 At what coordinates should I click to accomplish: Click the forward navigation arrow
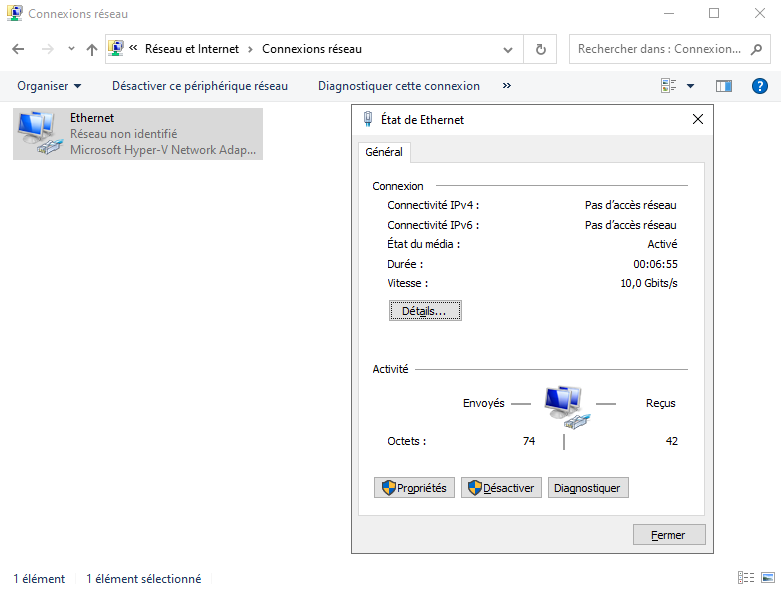(47, 49)
